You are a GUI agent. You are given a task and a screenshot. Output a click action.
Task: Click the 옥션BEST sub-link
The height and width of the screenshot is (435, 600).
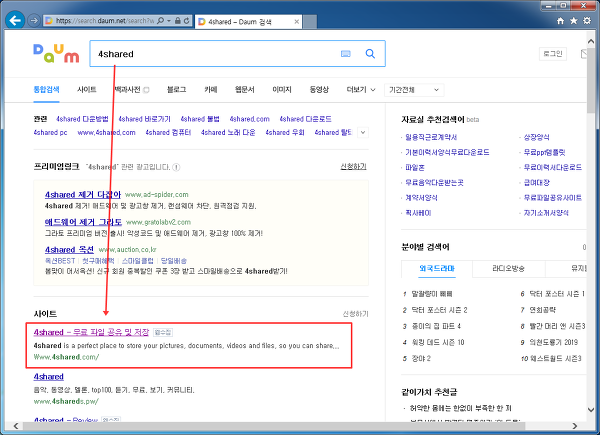point(60,261)
